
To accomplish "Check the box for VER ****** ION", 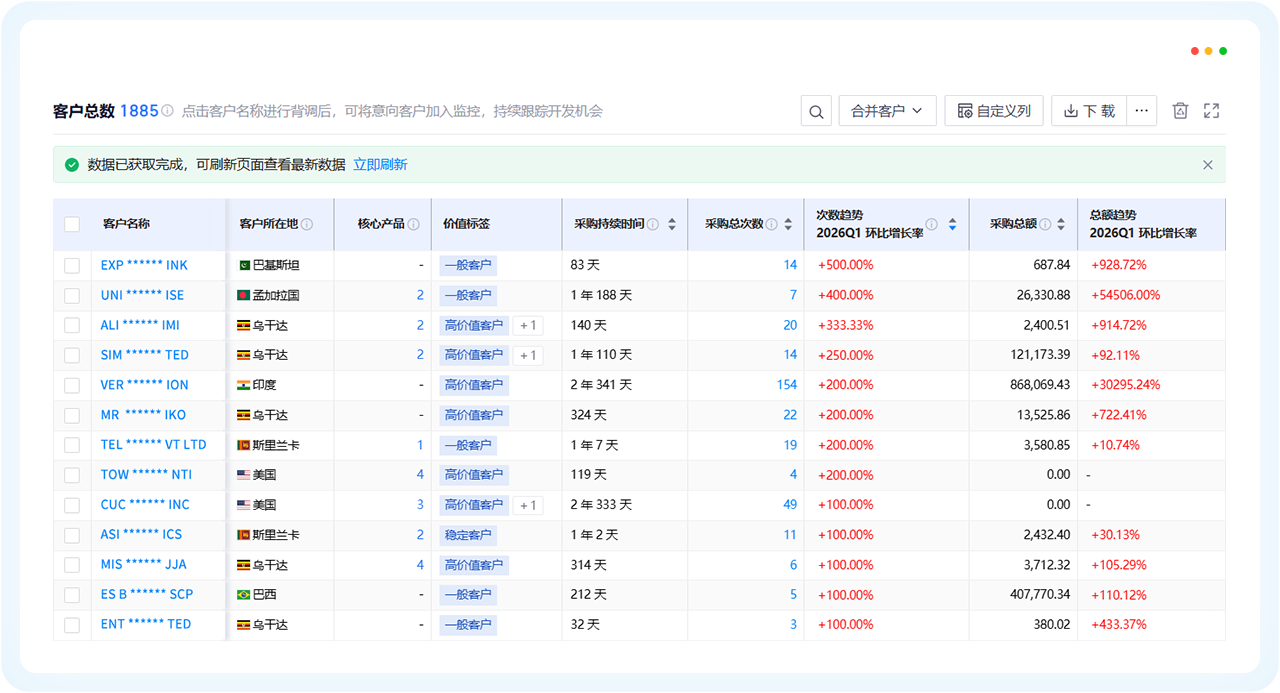I will 72,385.
